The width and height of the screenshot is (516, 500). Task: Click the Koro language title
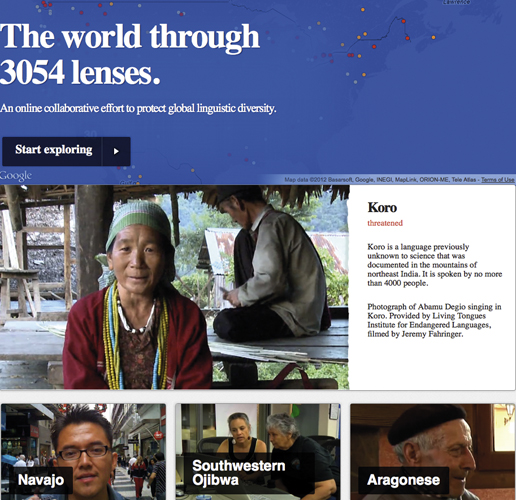coord(382,208)
